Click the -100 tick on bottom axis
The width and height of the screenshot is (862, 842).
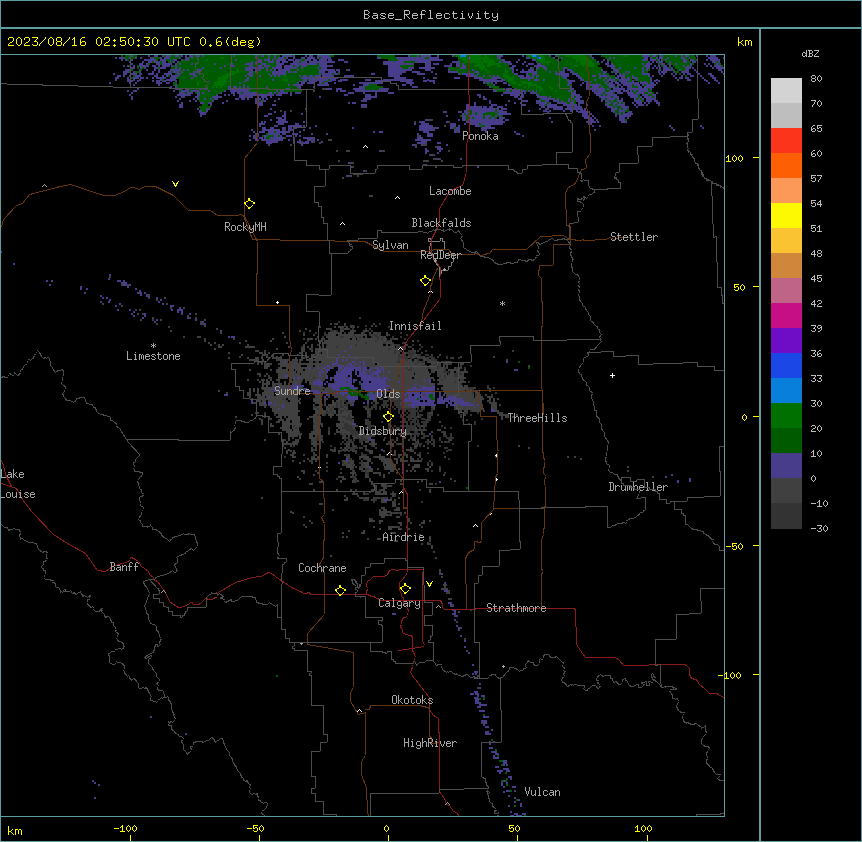[126, 828]
